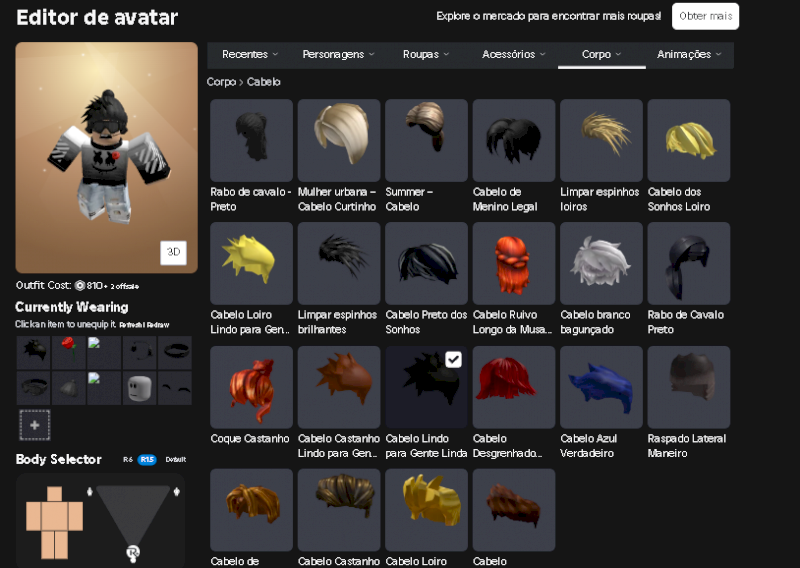Unequip the black spiky hair item
800x568 pixels.
coord(34,352)
